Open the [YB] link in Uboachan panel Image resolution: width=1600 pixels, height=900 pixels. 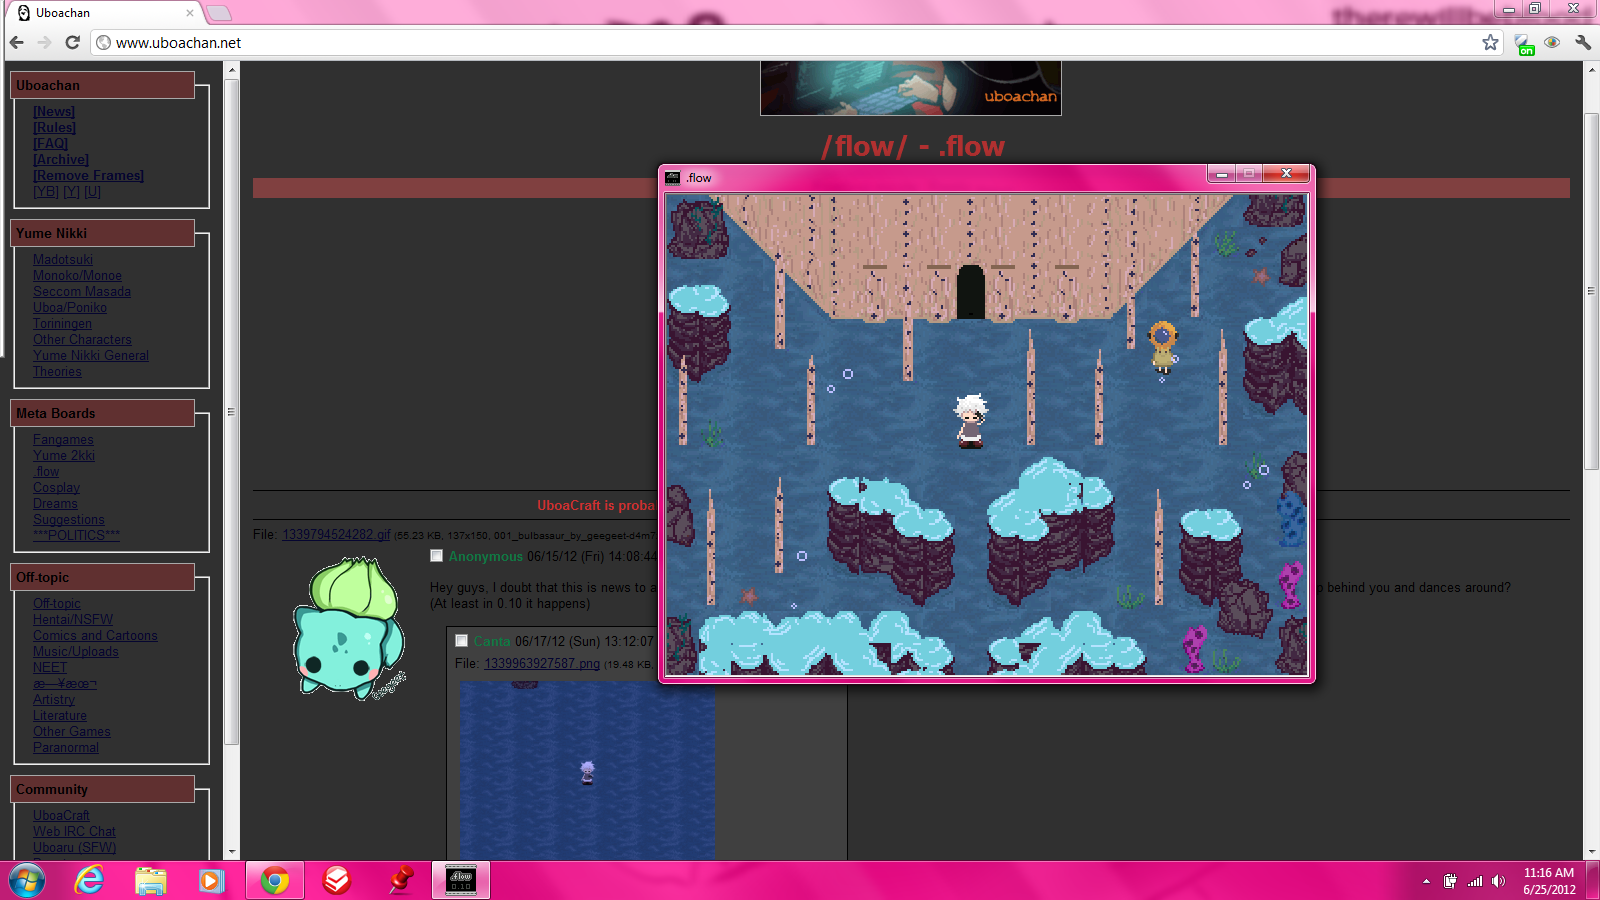click(46, 192)
